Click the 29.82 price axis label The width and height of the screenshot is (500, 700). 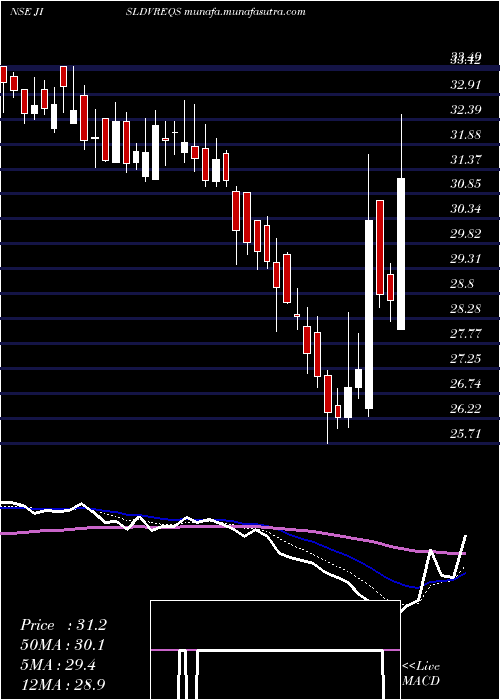coord(466,234)
